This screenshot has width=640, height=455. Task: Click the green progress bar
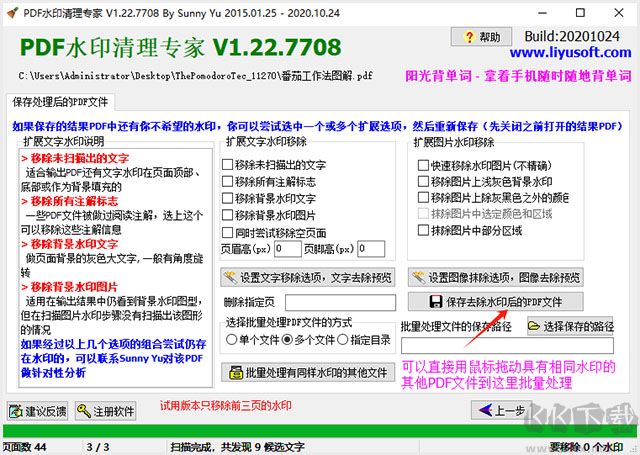(x=320, y=431)
